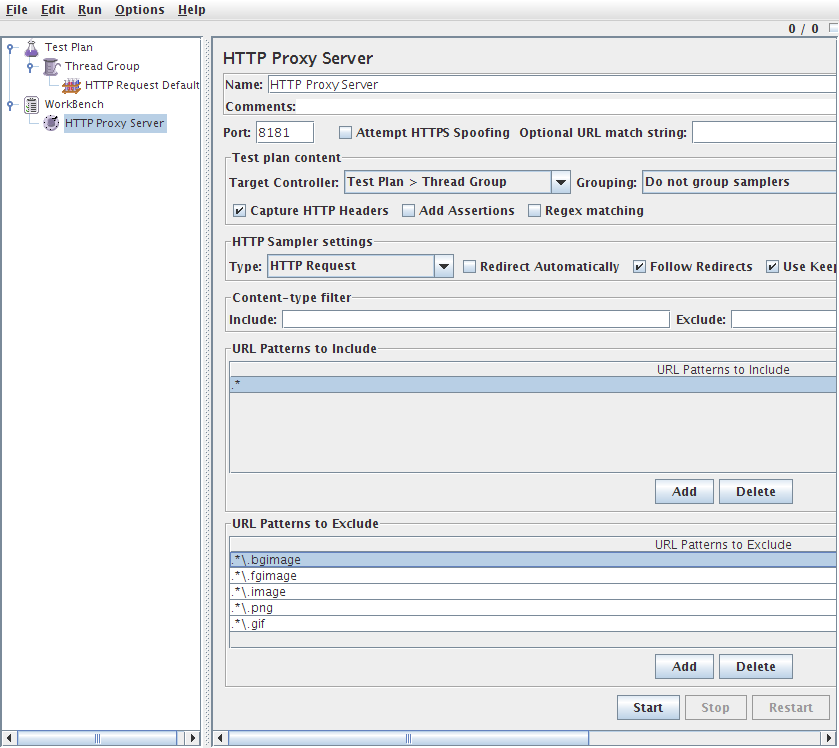Image resolution: width=839 pixels, height=748 pixels.
Task: Click the HTTP Request Defaults icon
Action: [71, 86]
